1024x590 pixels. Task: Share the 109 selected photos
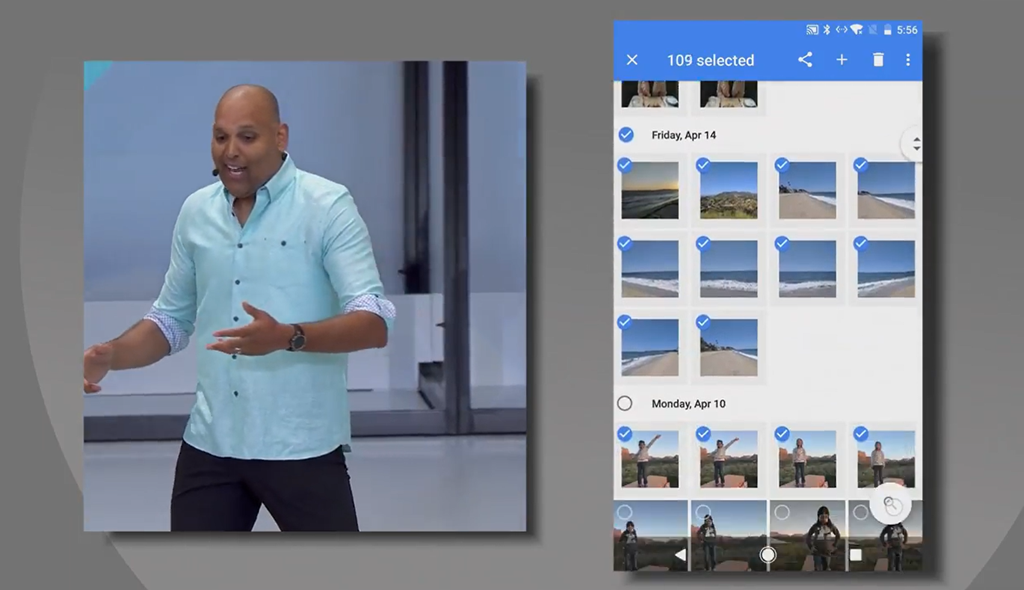pos(805,60)
